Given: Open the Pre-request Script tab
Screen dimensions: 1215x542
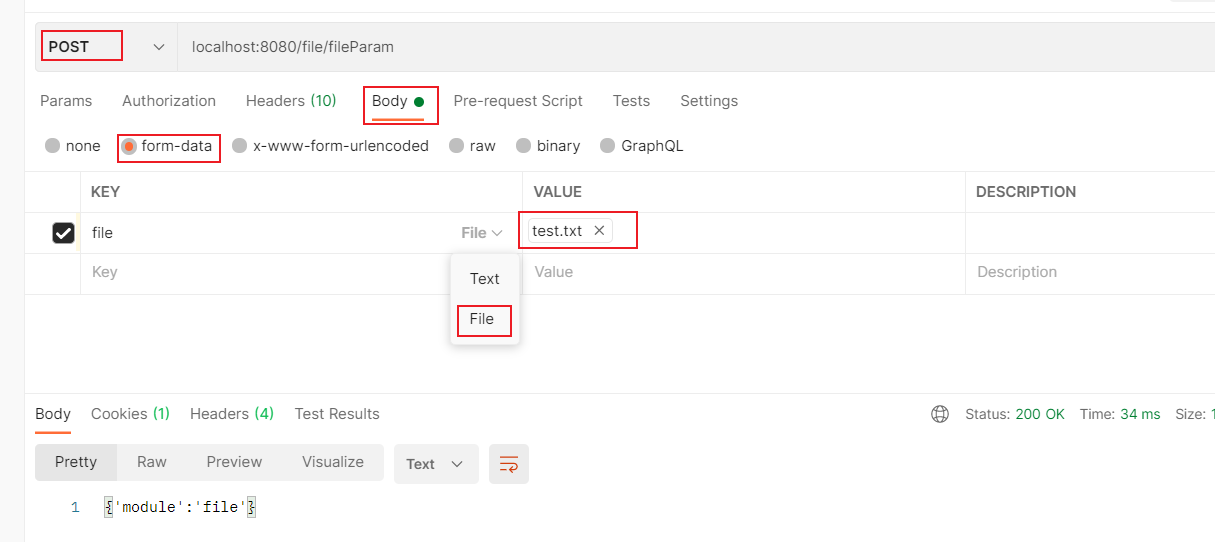Looking at the screenshot, I should (518, 101).
